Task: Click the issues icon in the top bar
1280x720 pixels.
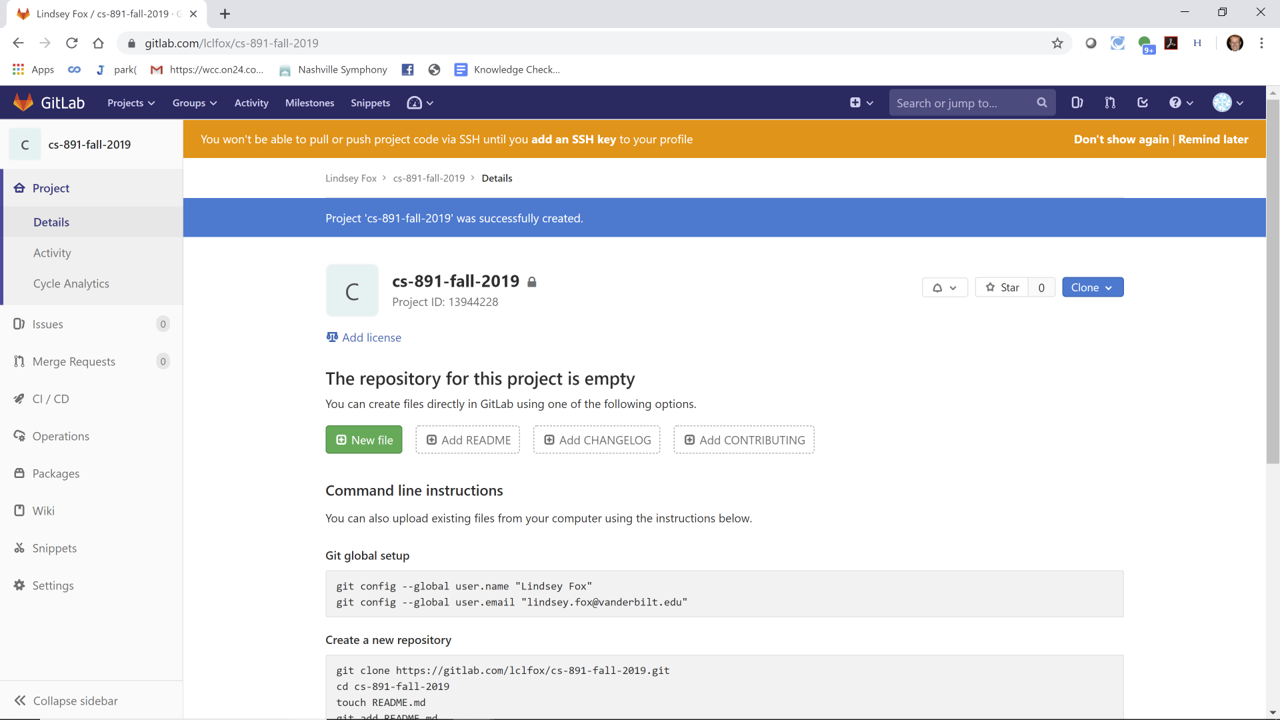Action: click(1077, 102)
